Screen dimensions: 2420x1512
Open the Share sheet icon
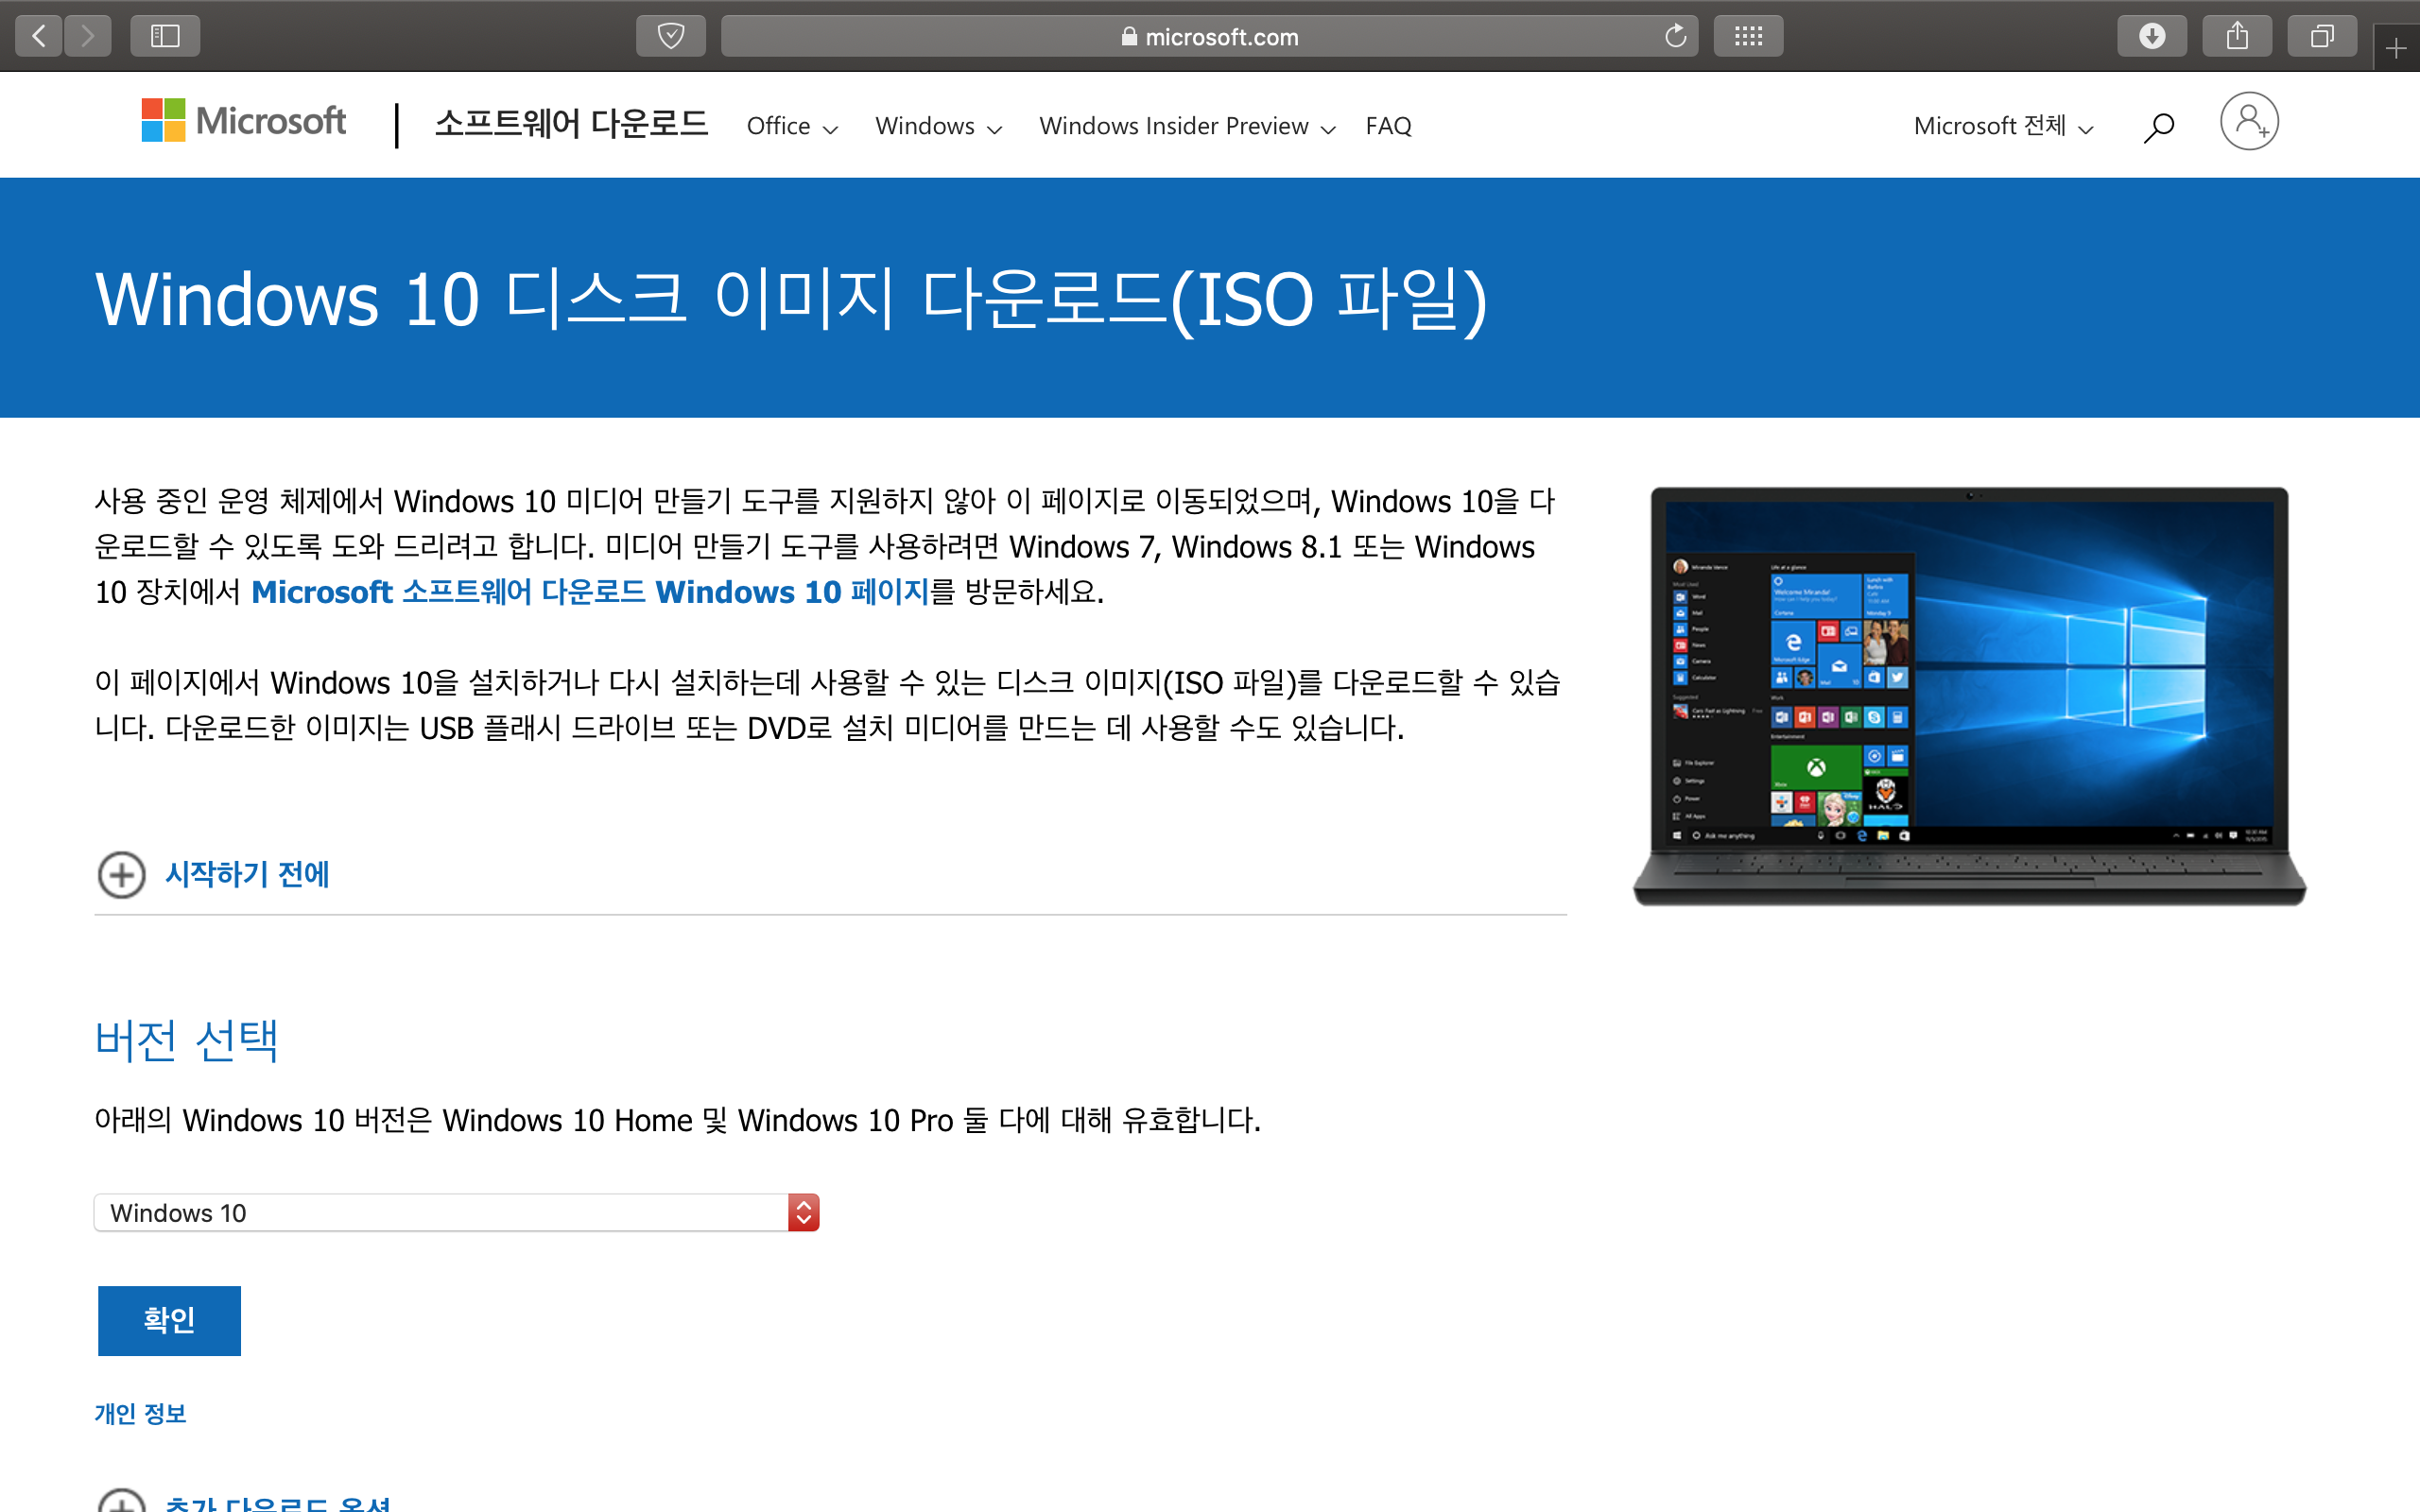2237,37
